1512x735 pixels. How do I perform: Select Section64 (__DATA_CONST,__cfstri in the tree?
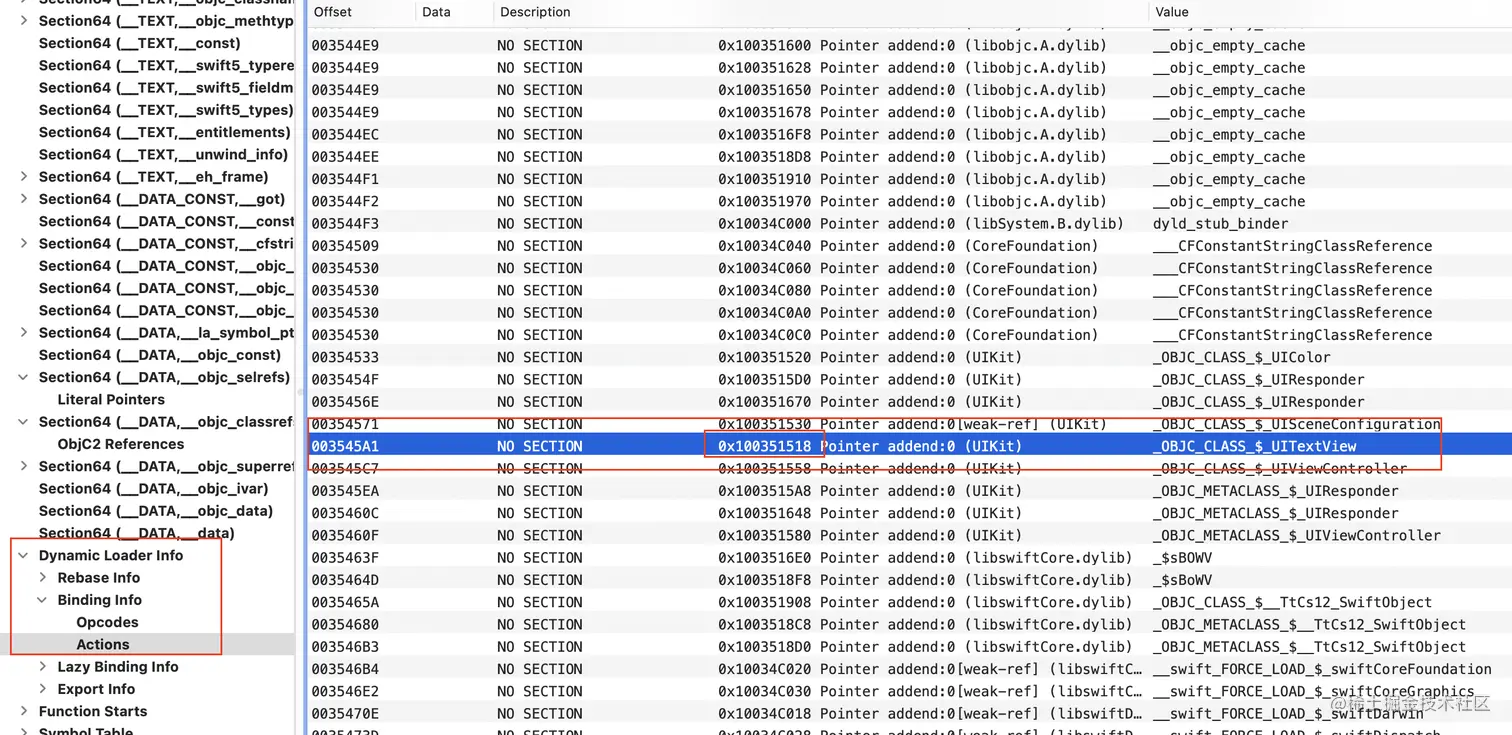[166, 243]
